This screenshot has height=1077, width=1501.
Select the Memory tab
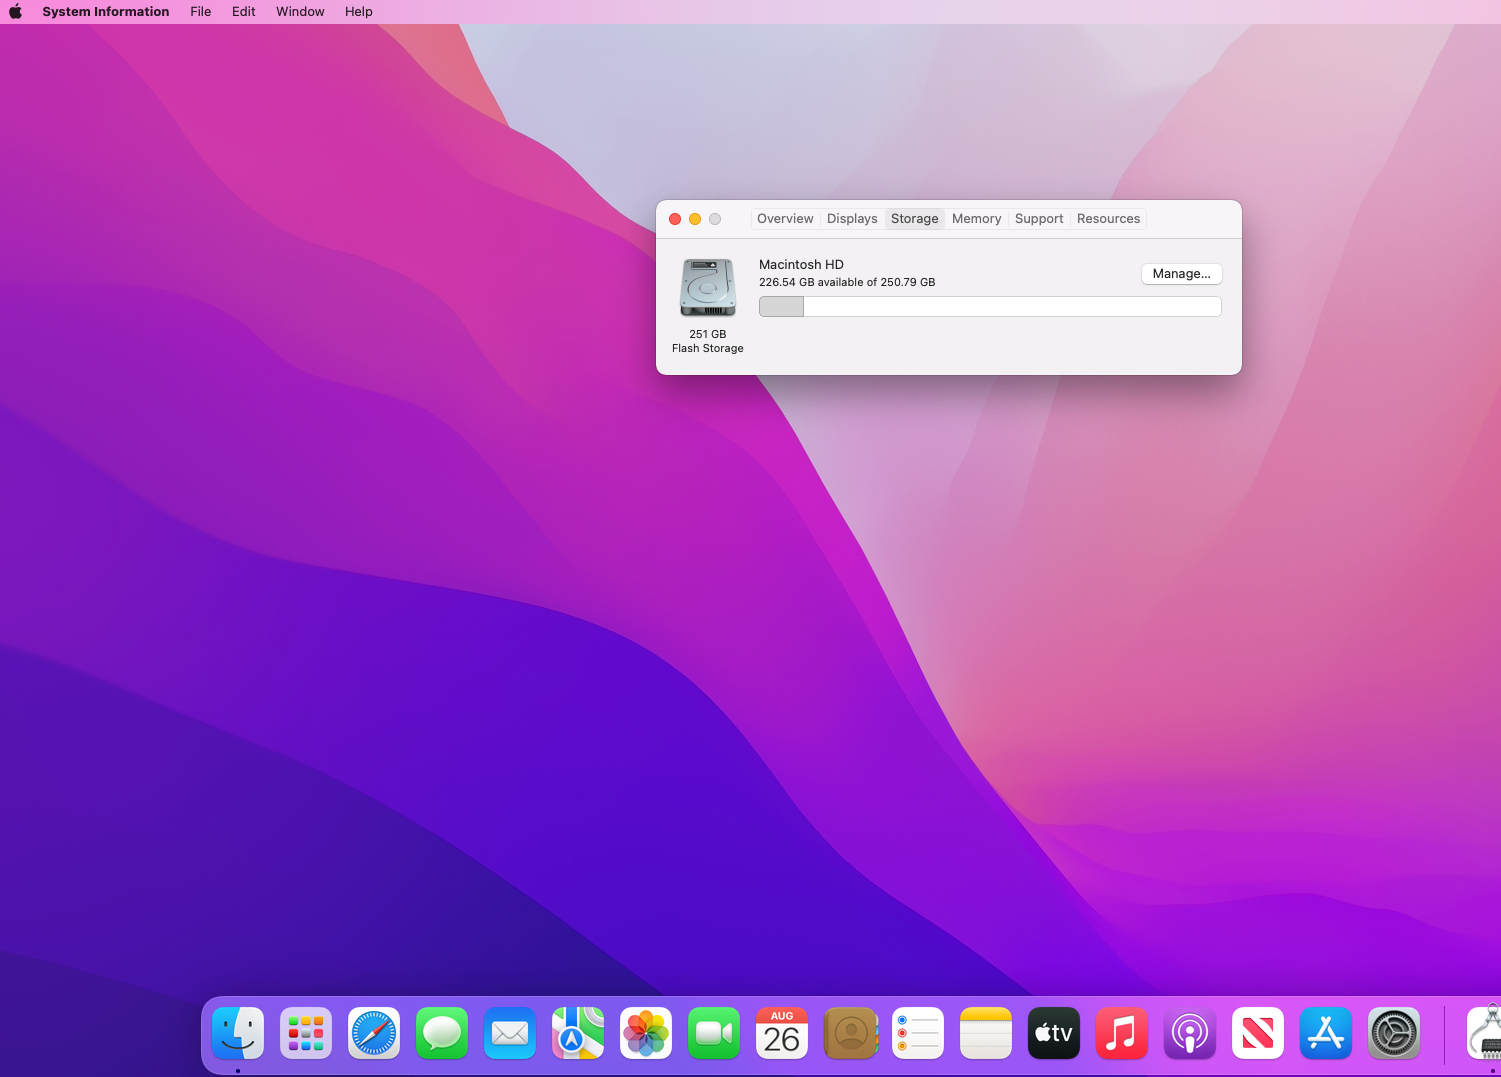(x=976, y=219)
